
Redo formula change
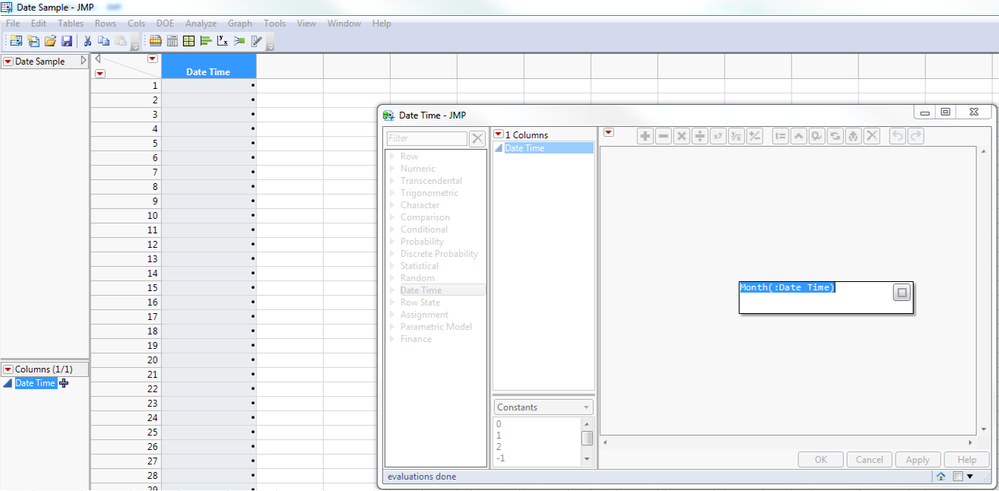(915, 136)
